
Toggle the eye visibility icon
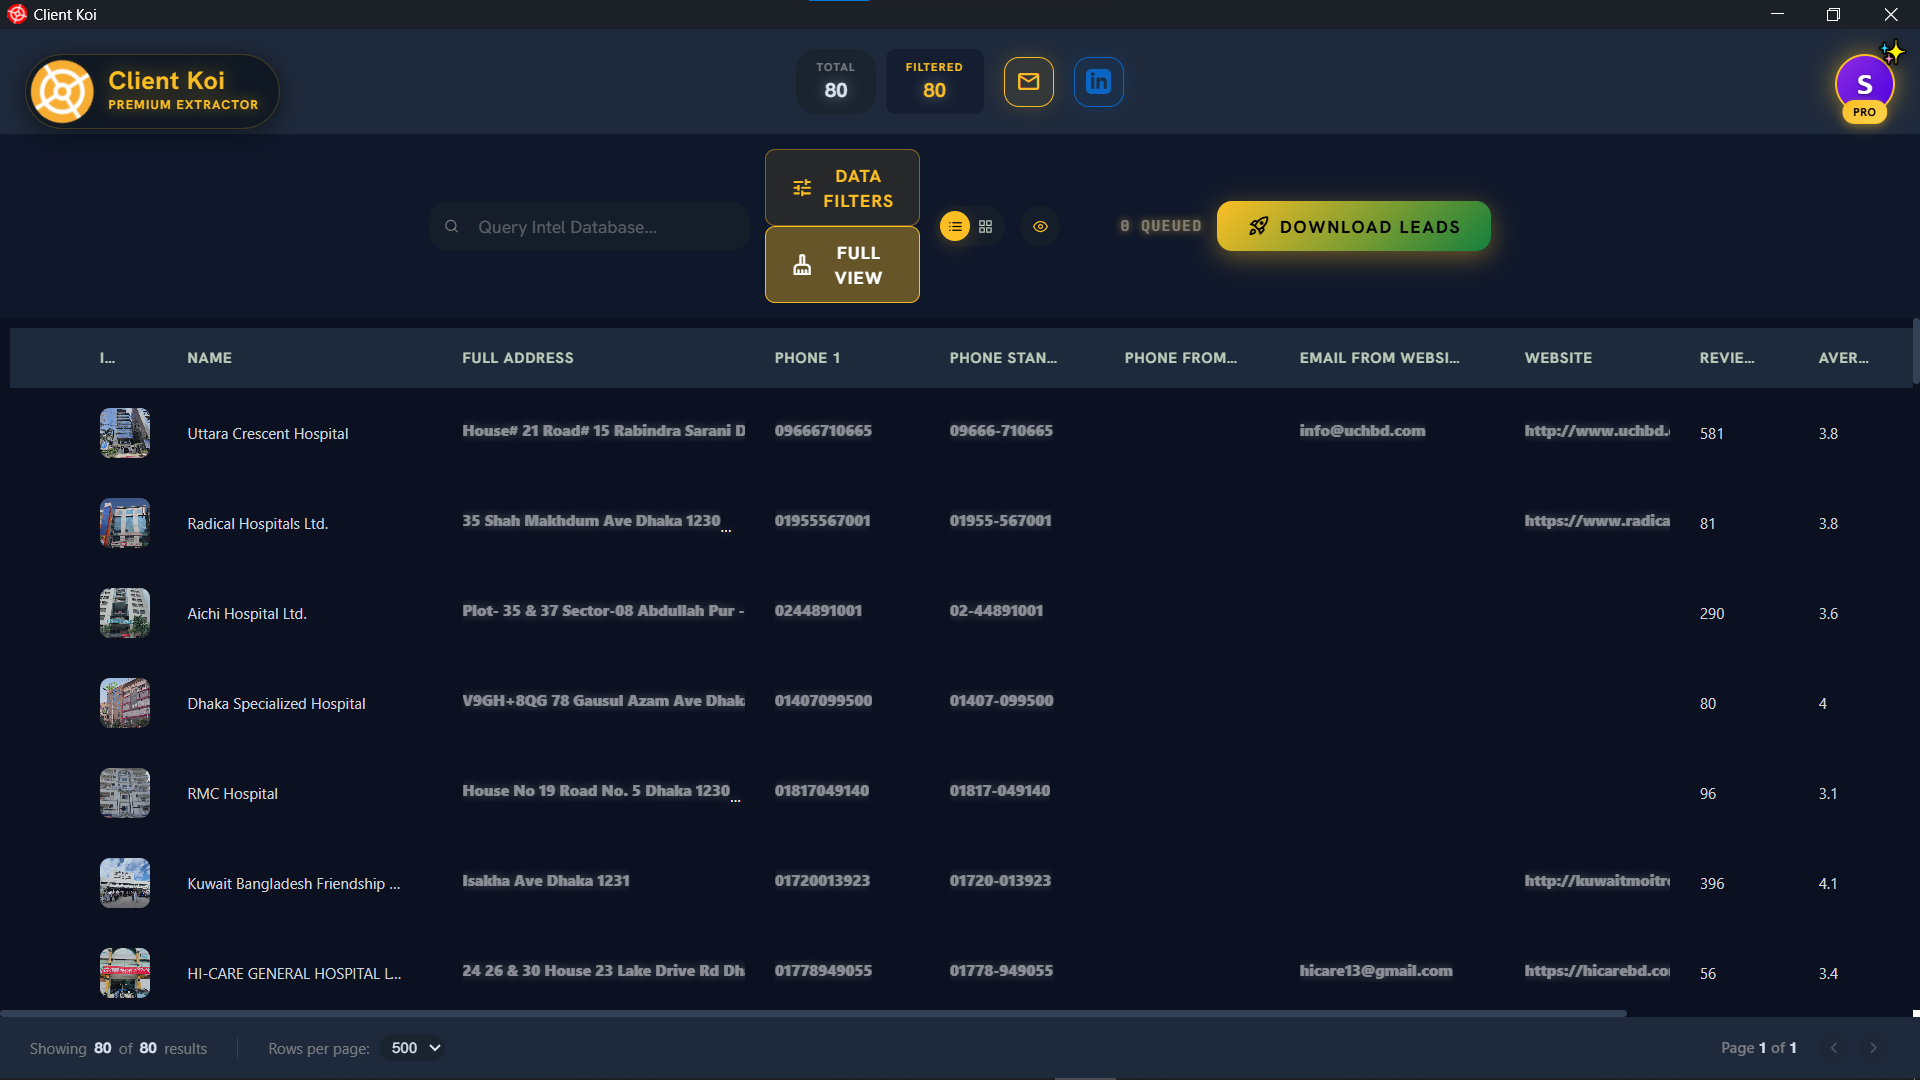pyautogui.click(x=1040, y=227)
